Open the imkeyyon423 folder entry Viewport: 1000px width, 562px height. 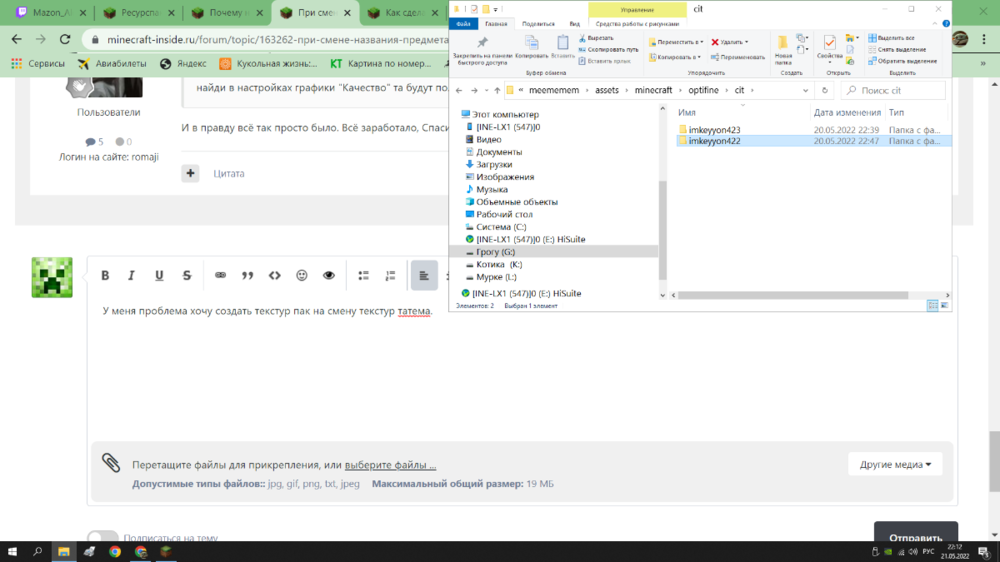pos(714,130)
